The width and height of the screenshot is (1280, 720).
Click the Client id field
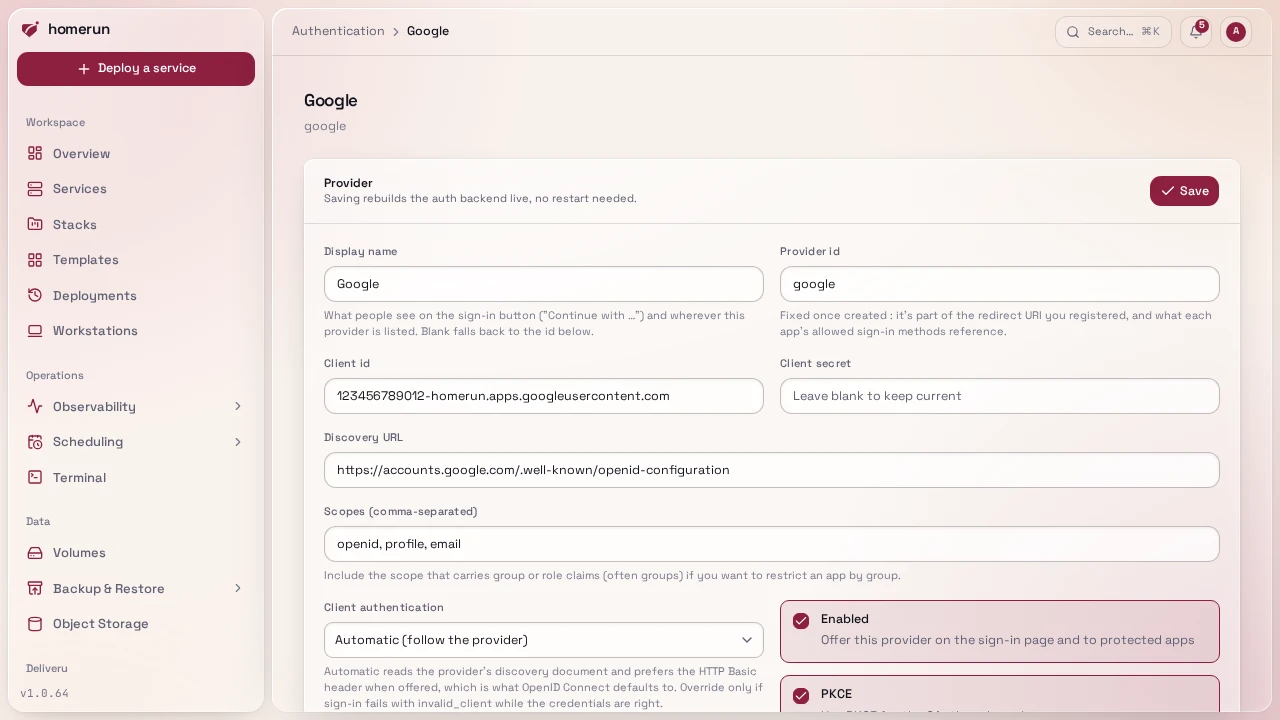544,396
